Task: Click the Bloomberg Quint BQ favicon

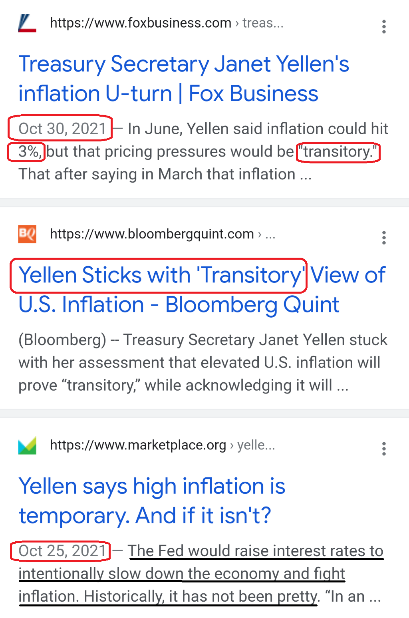Action: pos(27,234)
